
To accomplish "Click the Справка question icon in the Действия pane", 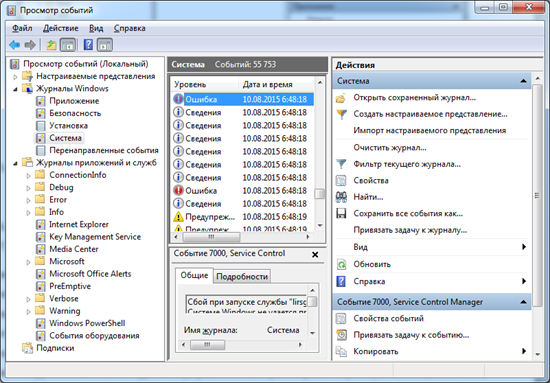I will (341, 281).
